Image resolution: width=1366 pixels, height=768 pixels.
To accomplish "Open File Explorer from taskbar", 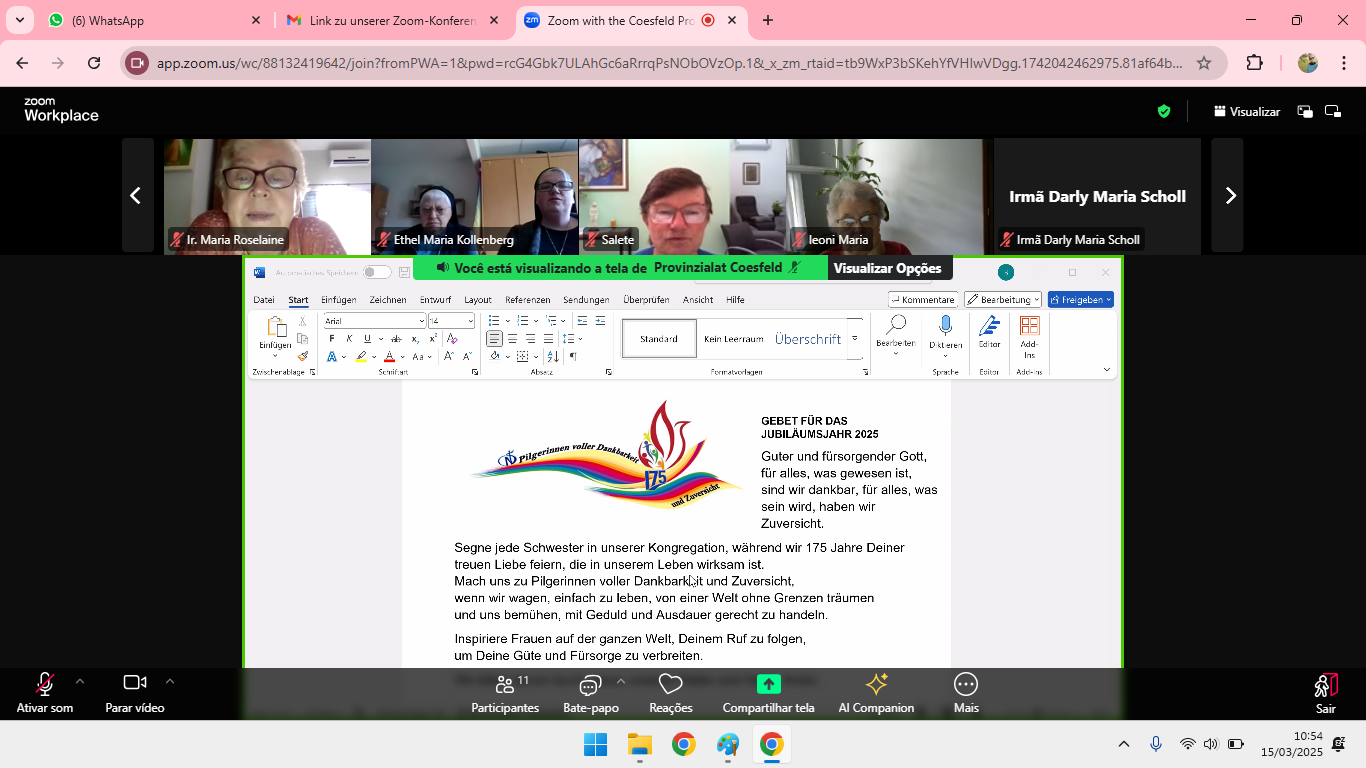I will (639, 744).
